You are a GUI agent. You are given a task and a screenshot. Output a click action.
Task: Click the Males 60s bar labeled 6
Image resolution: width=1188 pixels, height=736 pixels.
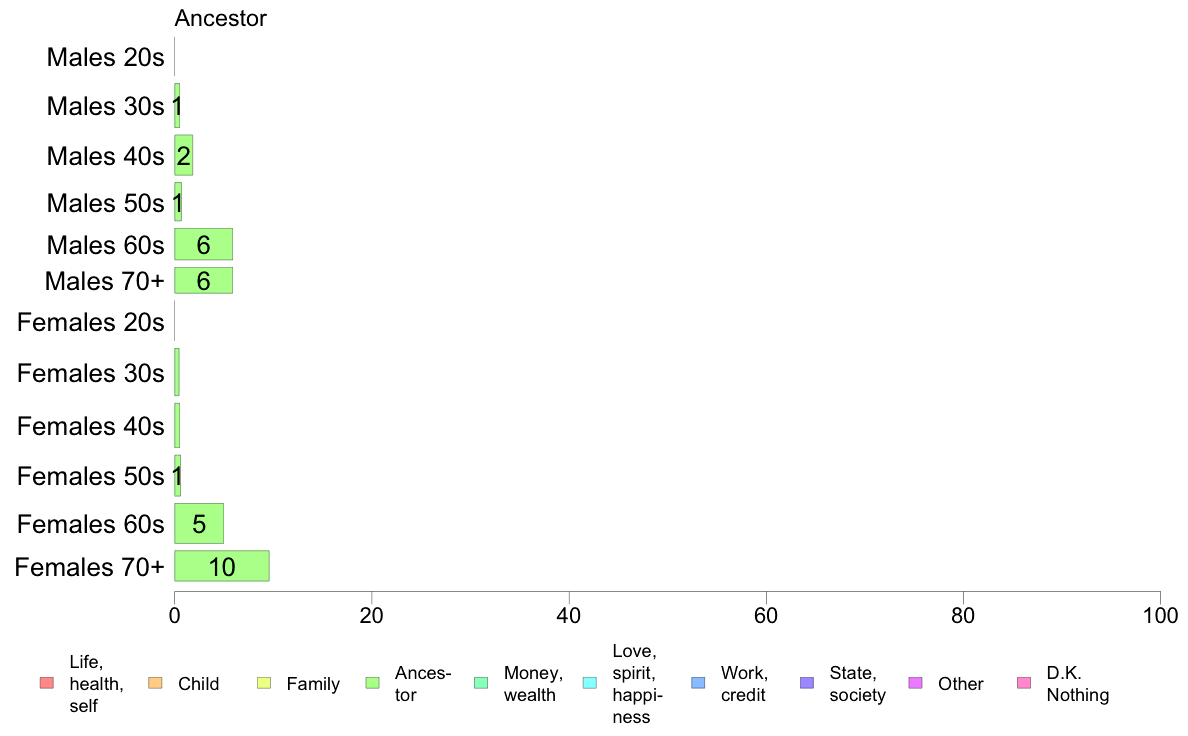point(203,244)
